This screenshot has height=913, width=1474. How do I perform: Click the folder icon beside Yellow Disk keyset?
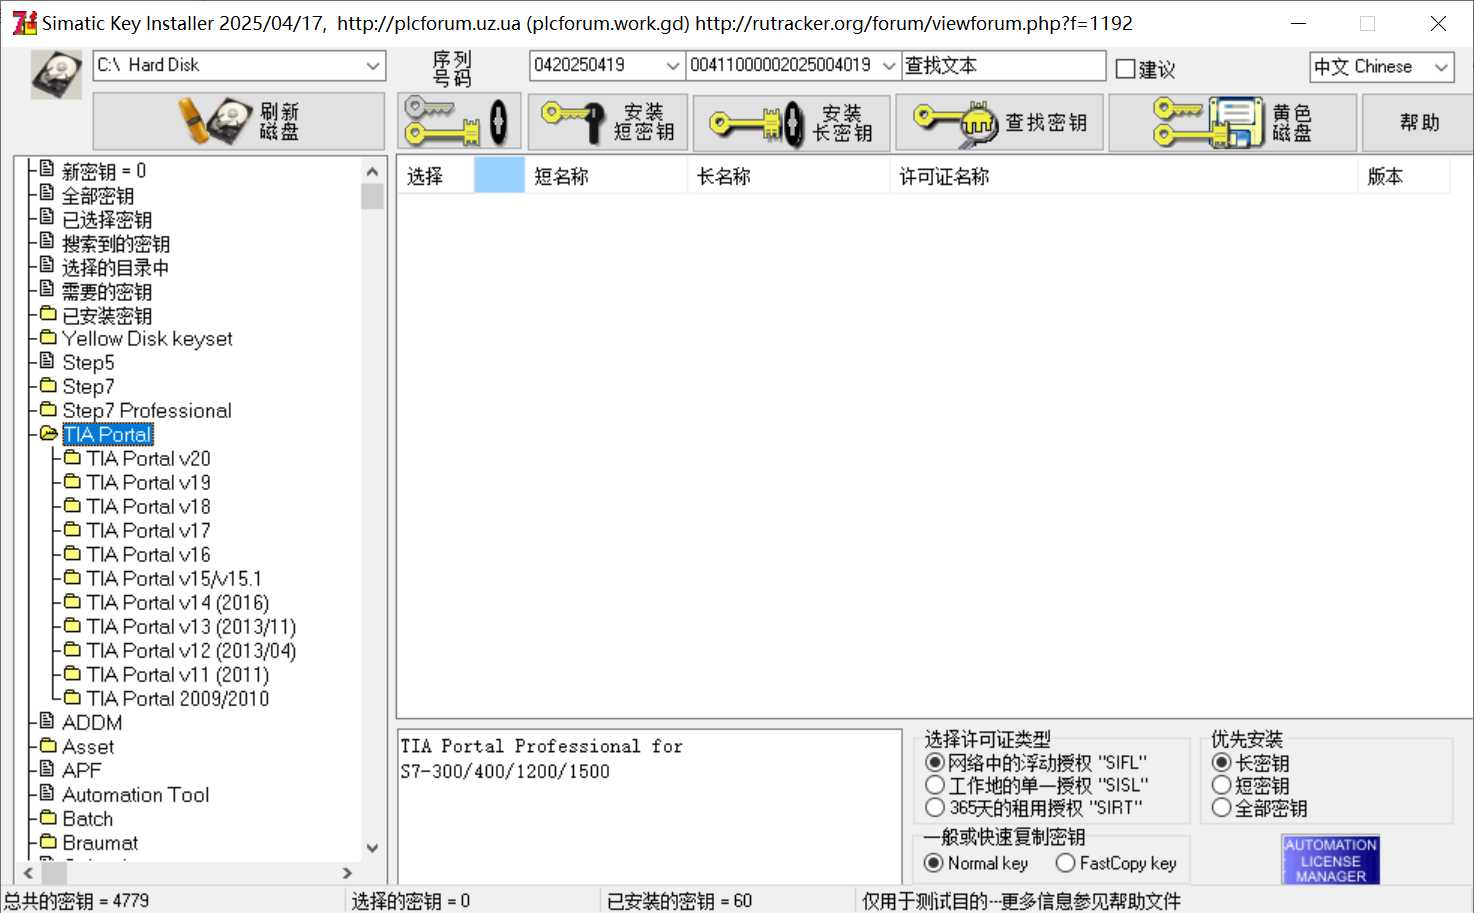pos(47,337)
